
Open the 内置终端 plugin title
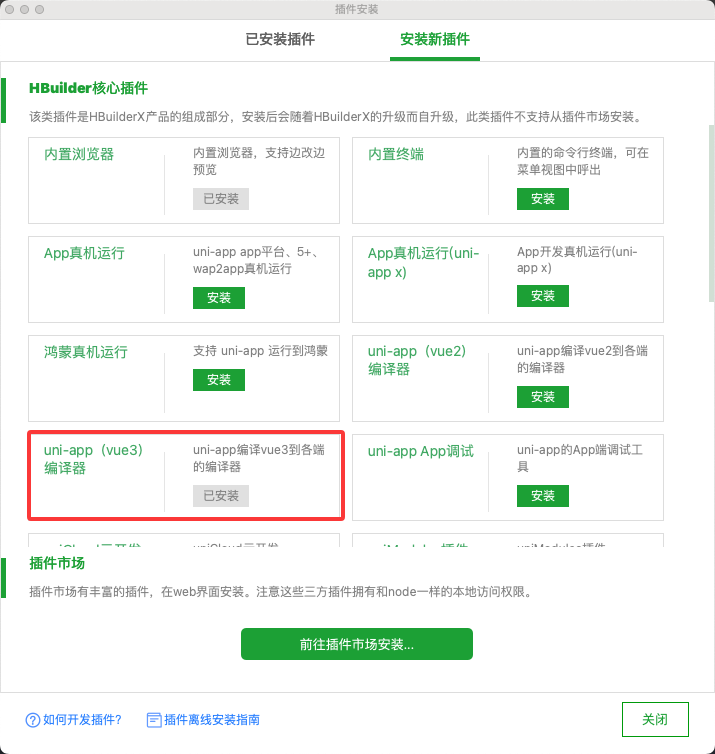point(396,155)
